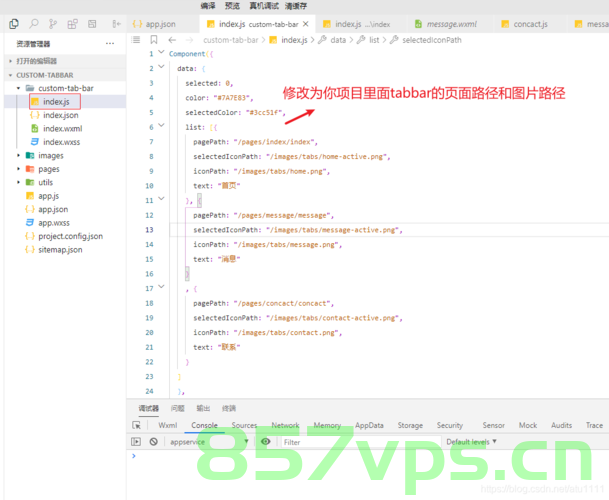Click the bookmark icon in breadcrumb bar
Viewport: 609px width, 500px height.
(x=154, y=40)
